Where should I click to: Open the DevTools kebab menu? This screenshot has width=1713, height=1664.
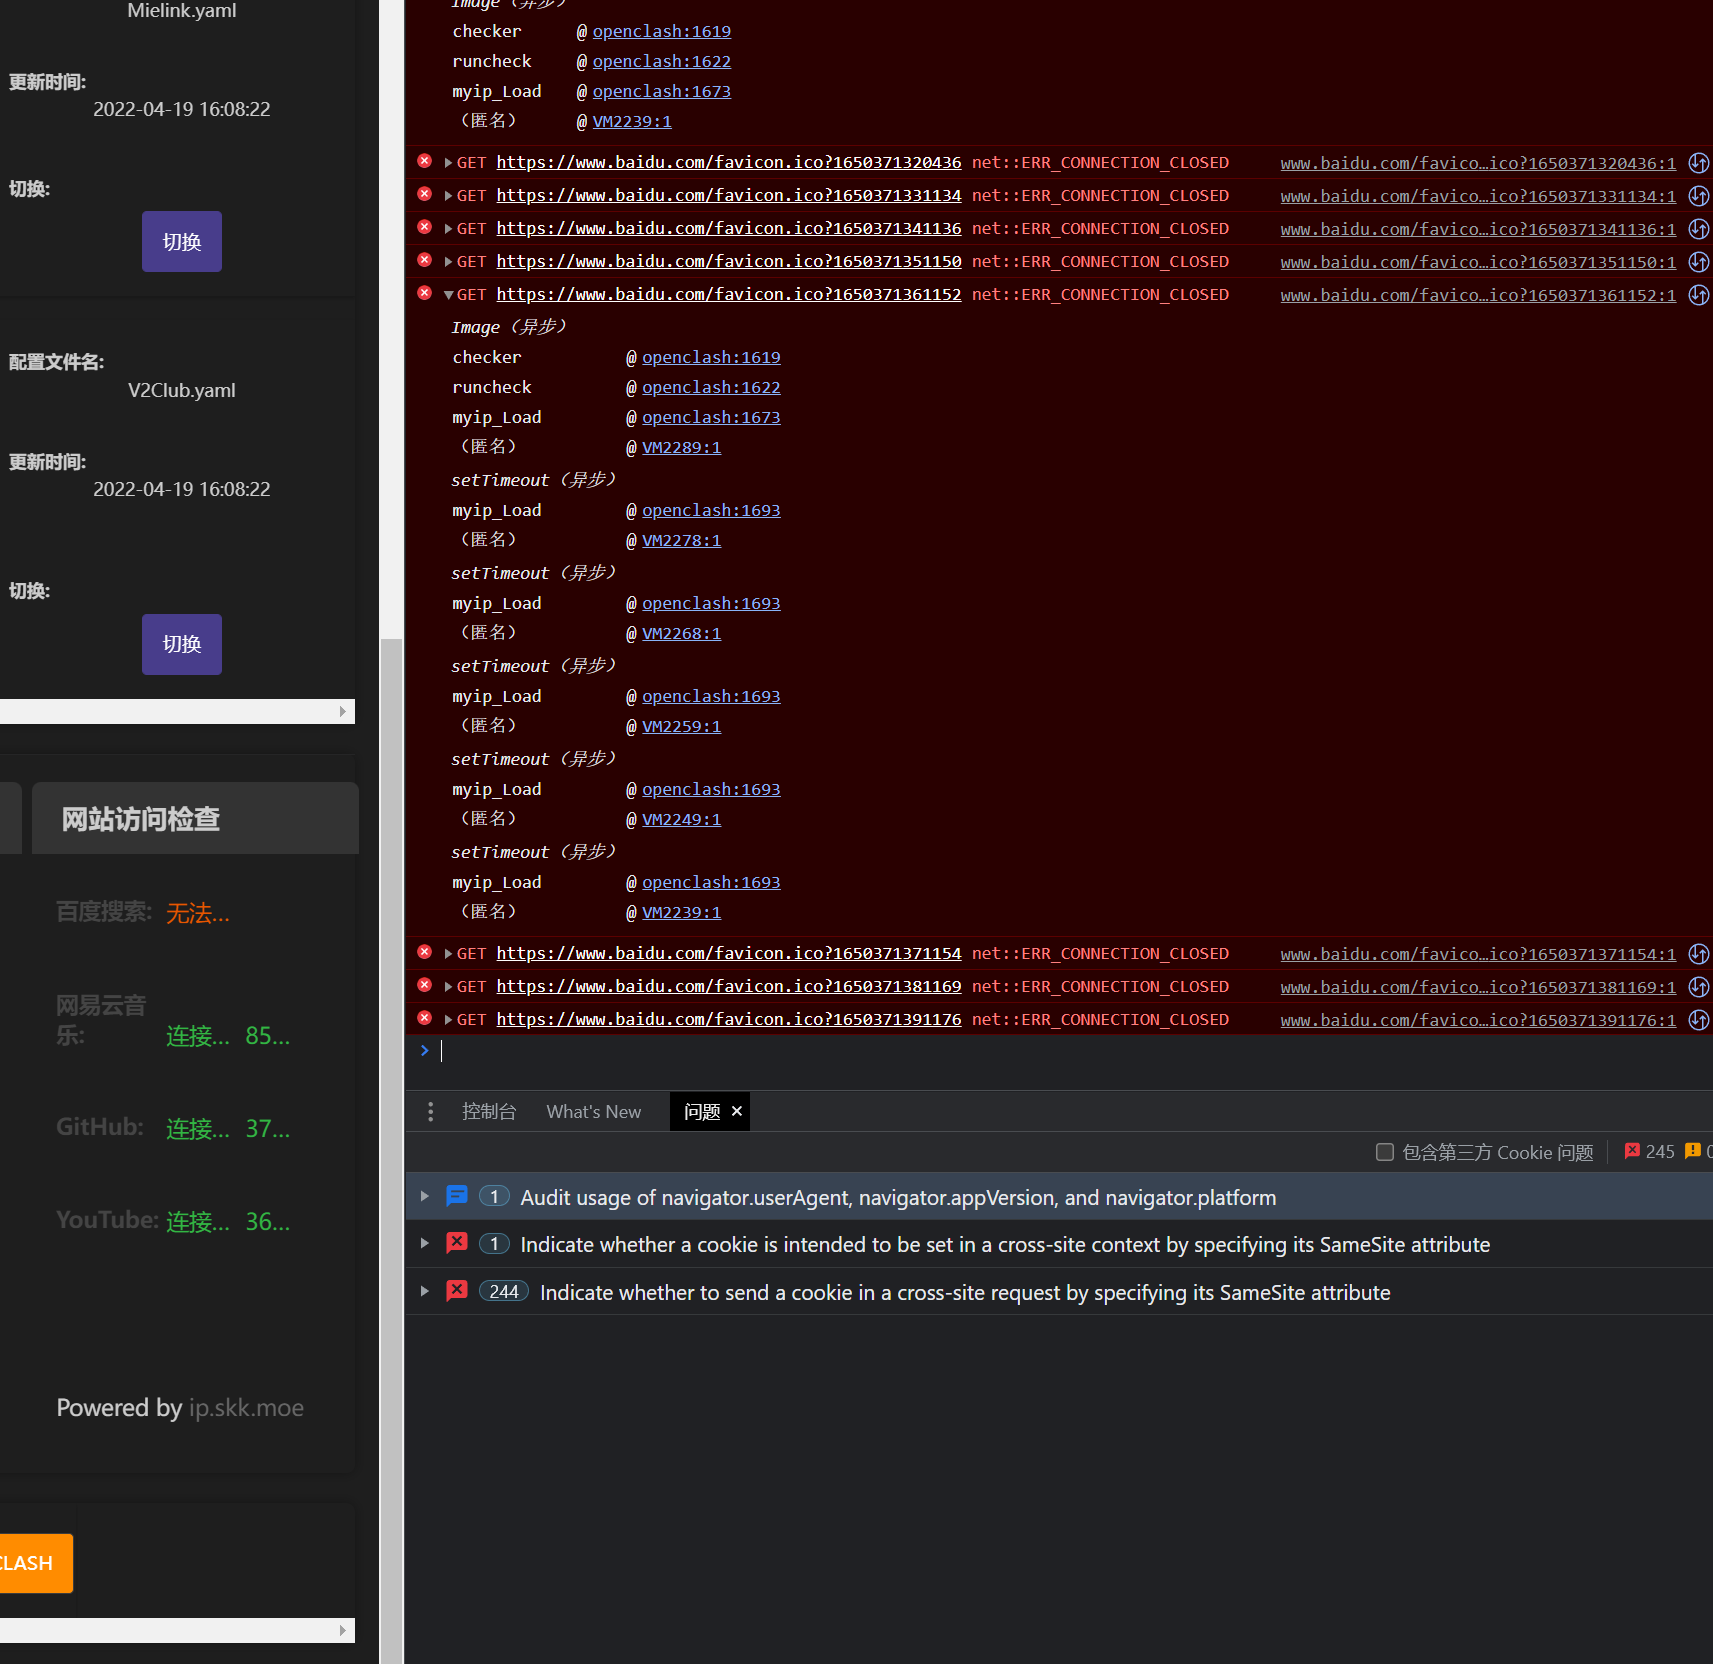[x=430, y=1111]
